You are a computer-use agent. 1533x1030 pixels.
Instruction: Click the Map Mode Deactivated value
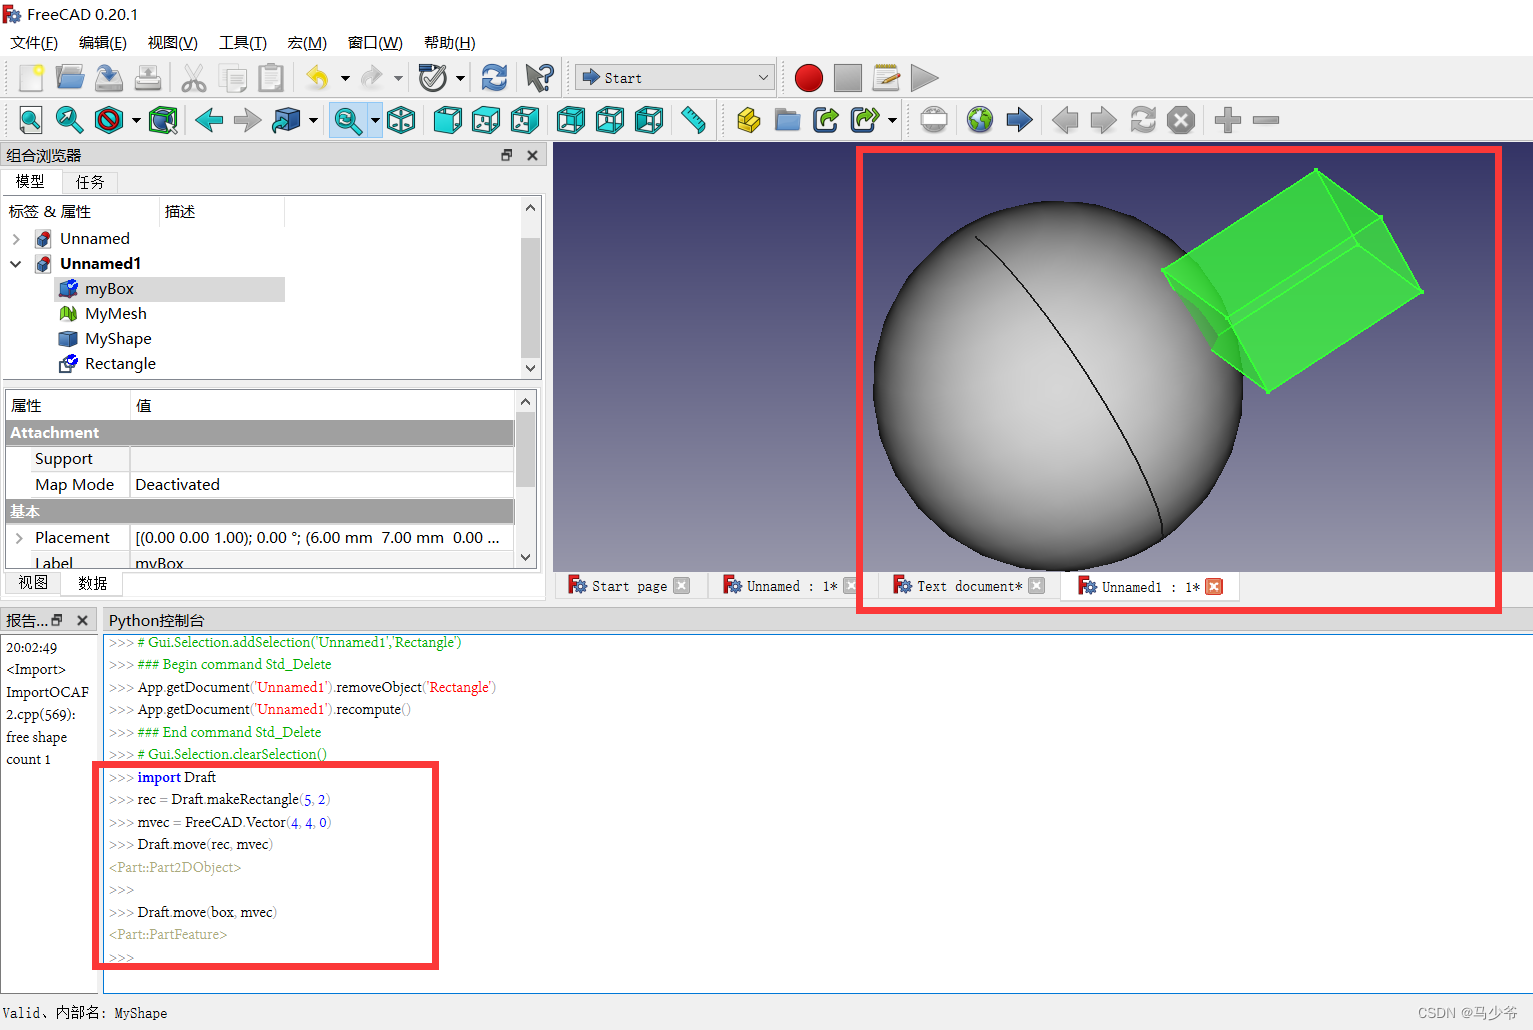point(322,485)
